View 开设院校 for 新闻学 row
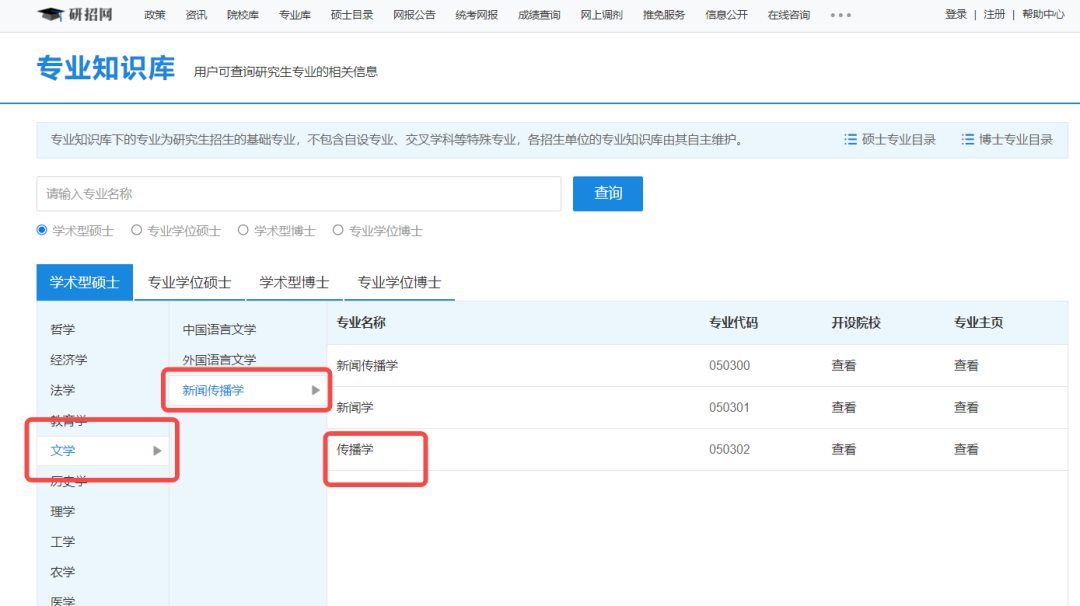The height and width of the screenshot is (606, 1080). [844, 408]
